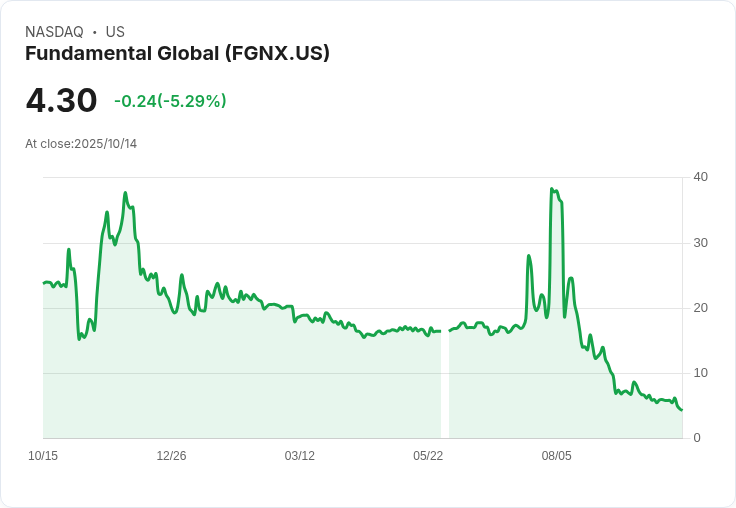Open the Fundamental Global (FGNX.US) title
Screen dimensions: 736x508
coord(177,53)
